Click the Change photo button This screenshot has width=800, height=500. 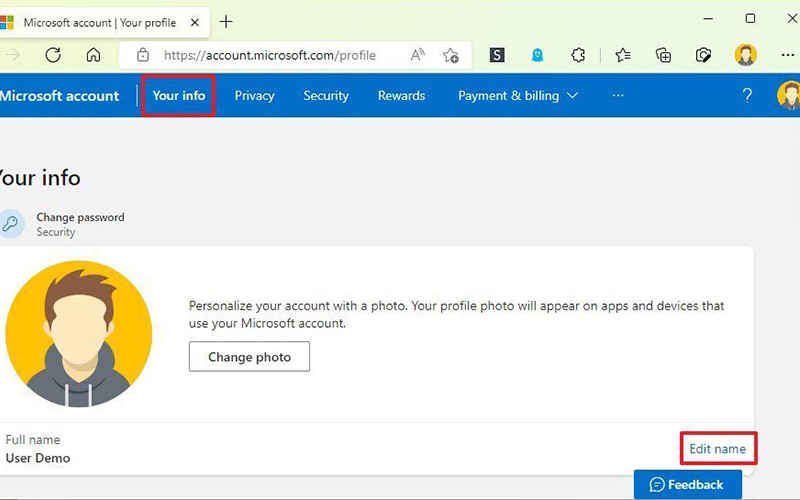(249, 357)
